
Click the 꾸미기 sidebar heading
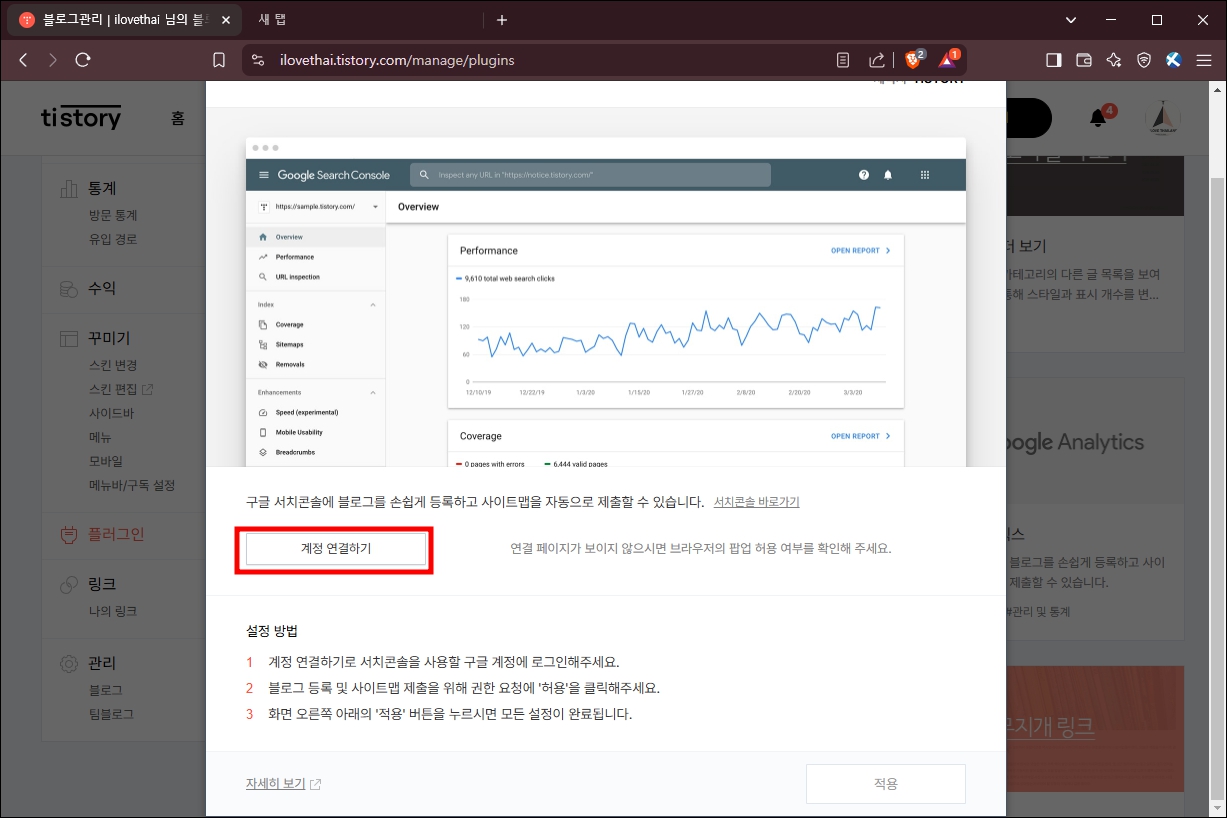(x=109, y=338)
